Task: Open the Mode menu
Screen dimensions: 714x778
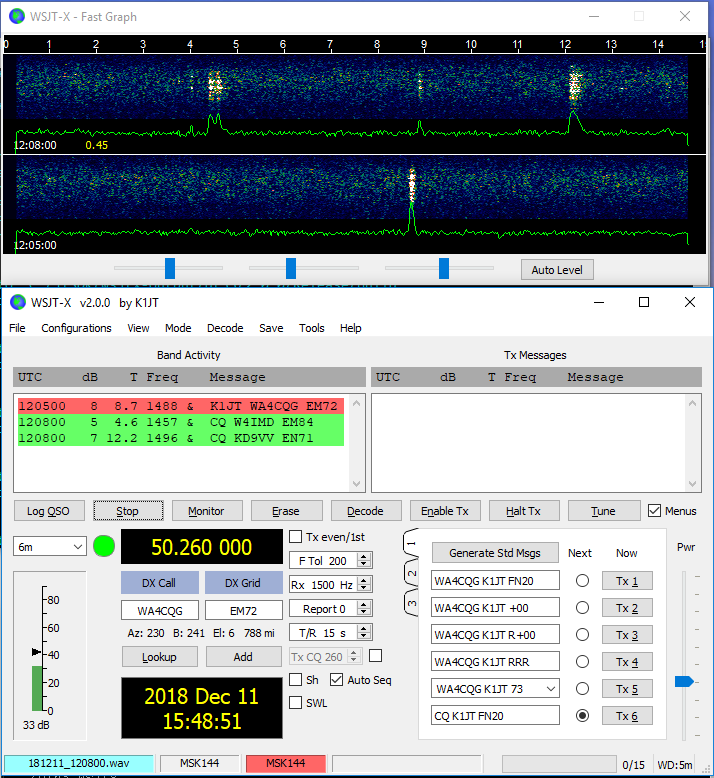Action: (178, 328)
